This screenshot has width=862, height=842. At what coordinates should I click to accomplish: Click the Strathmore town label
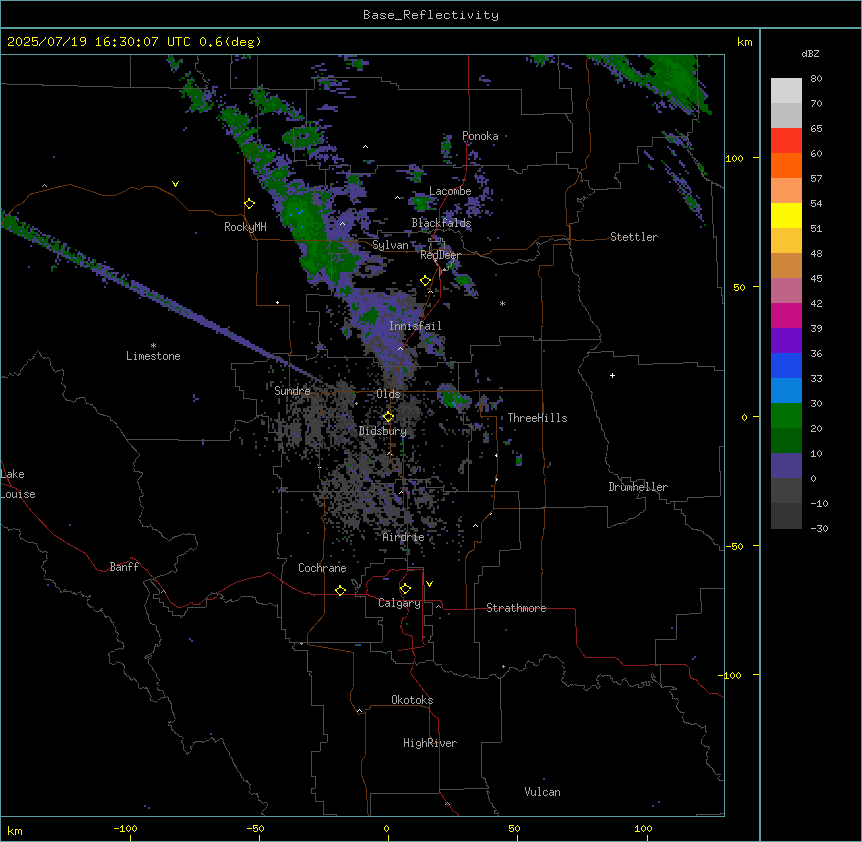click(x=516, y=608)
